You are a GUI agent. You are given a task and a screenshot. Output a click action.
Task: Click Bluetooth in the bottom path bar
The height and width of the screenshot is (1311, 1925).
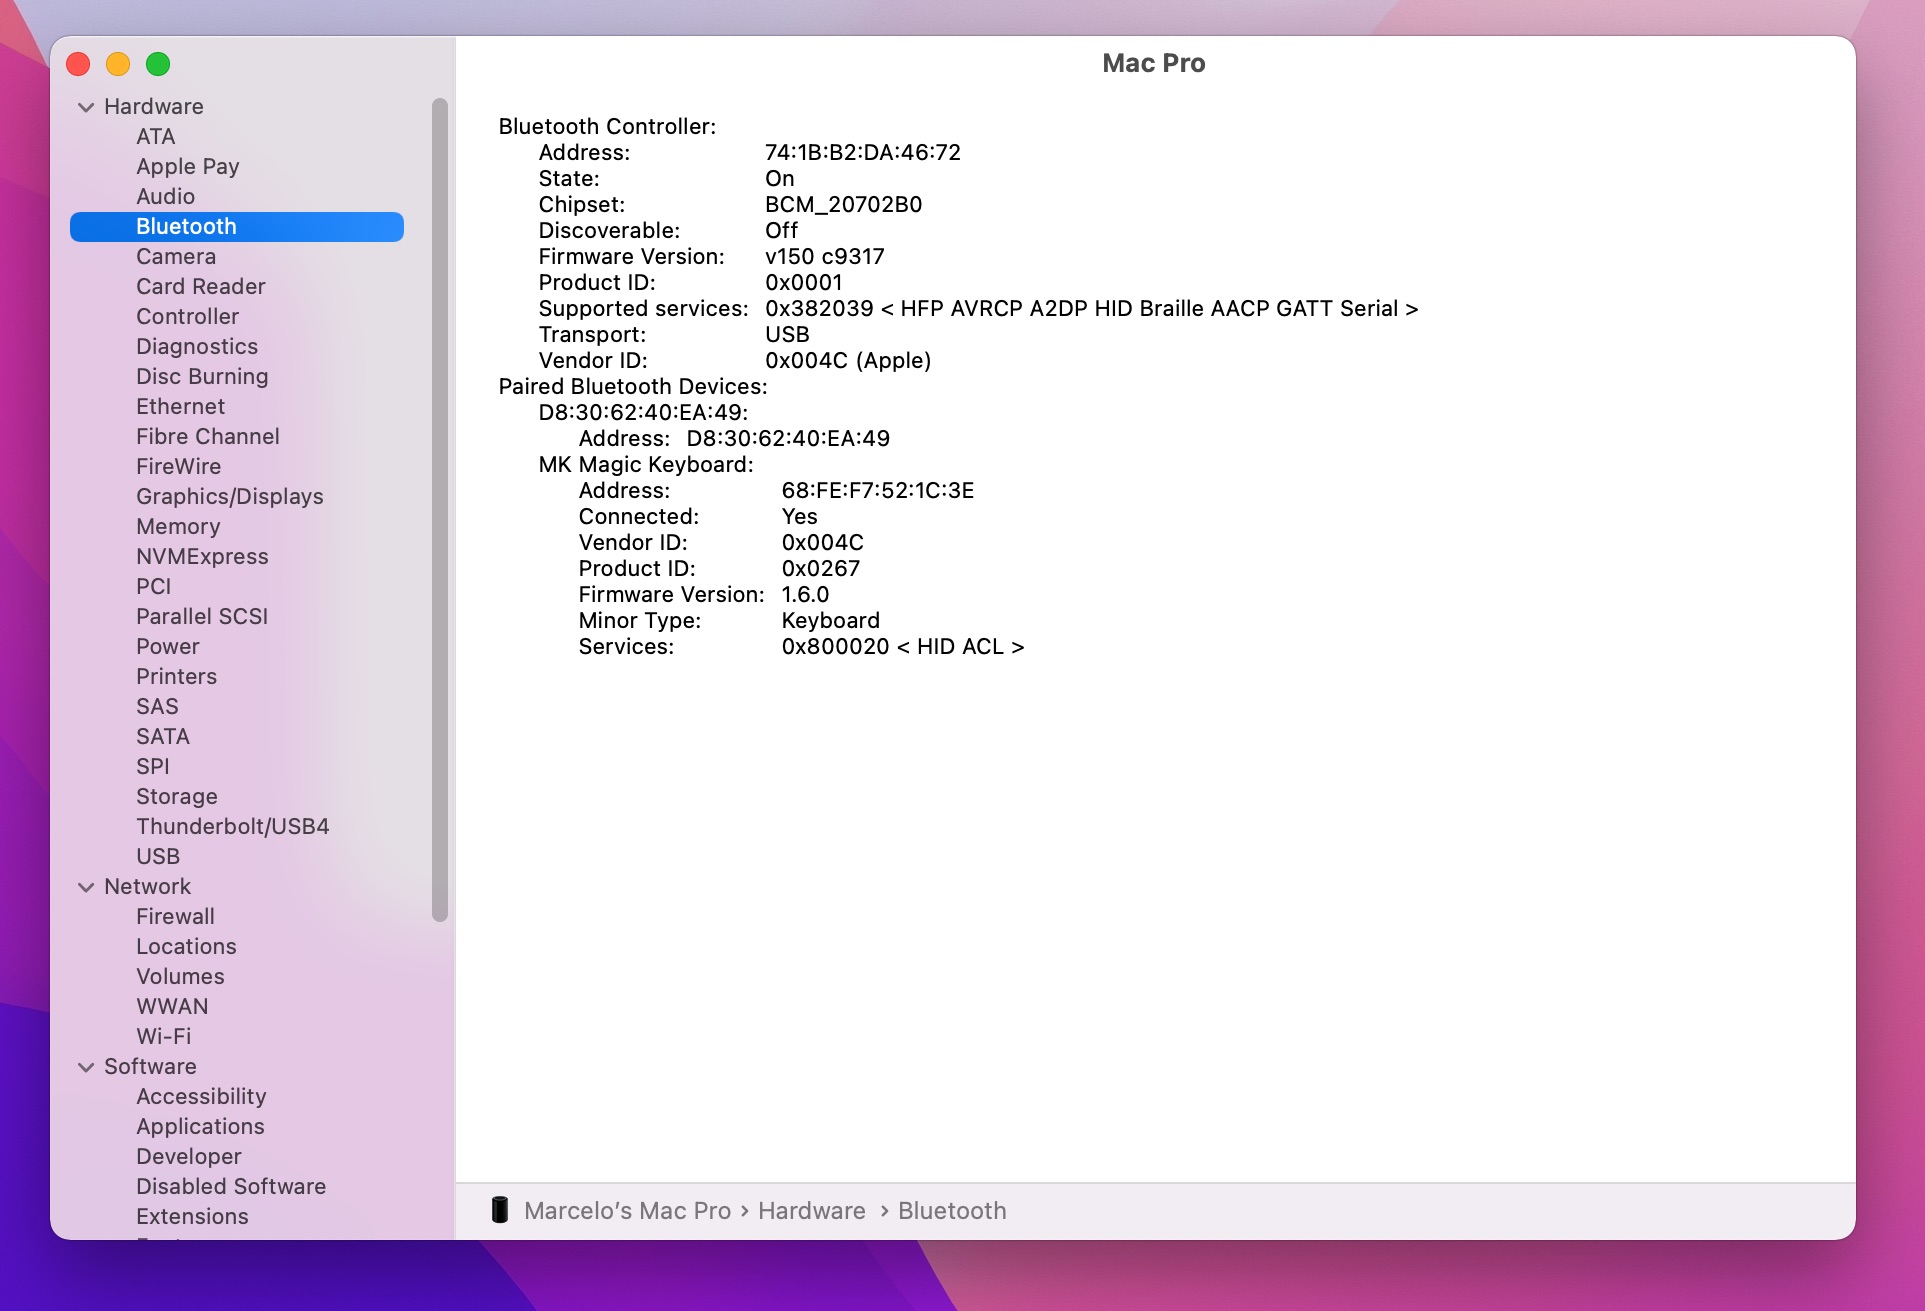[x=951, y=1211]
